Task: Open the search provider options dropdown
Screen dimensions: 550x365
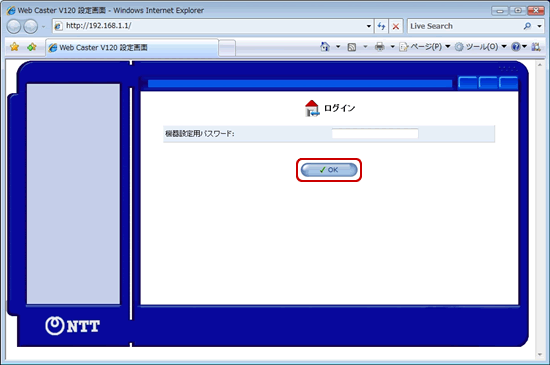Action: (x=539, y=26)
